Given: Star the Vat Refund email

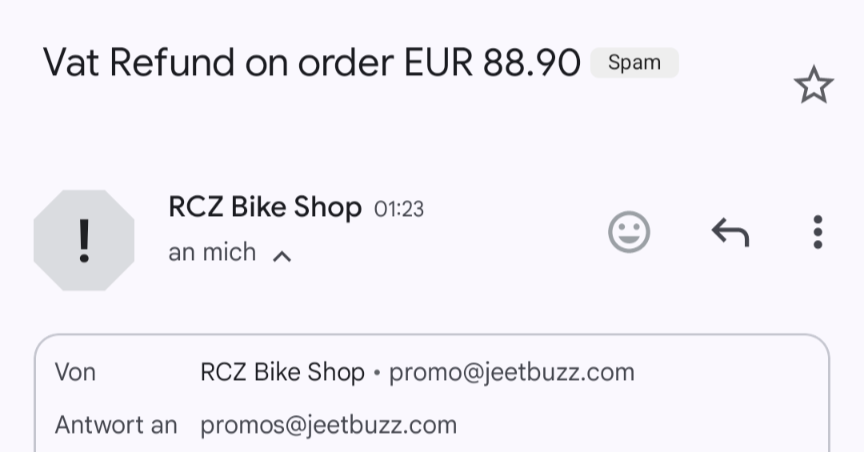Looking at the screenshot, I should 813,86.
